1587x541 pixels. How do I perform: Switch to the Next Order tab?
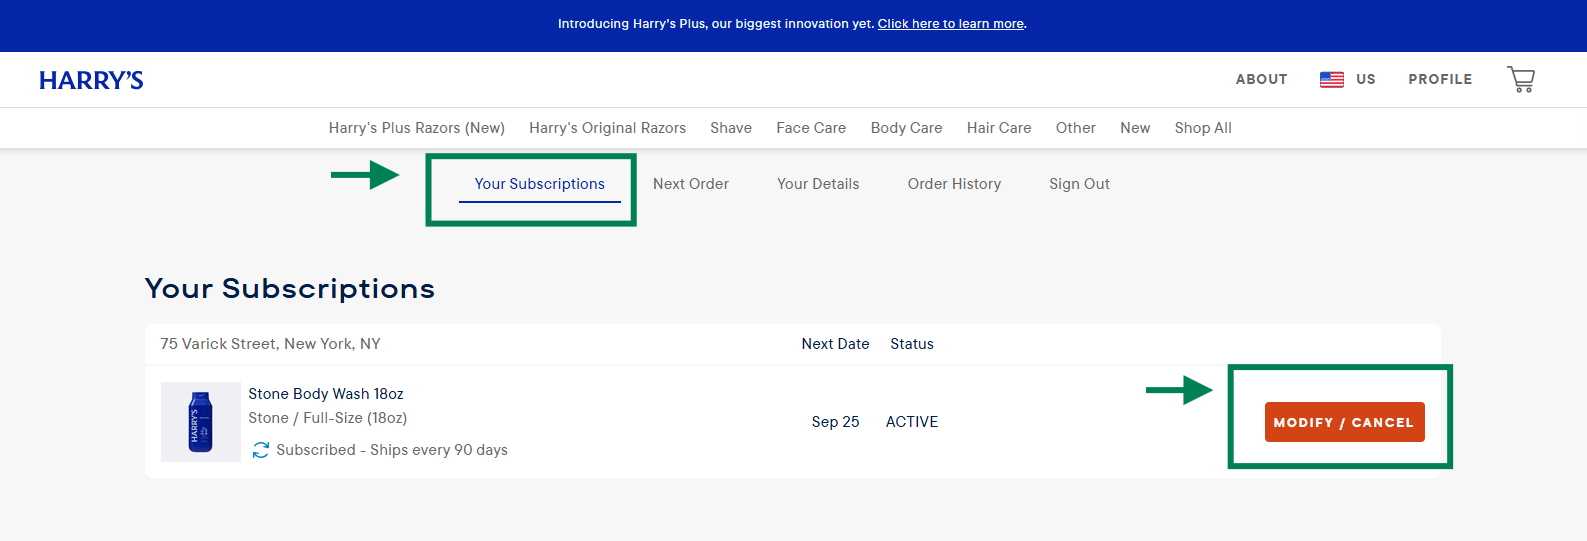point(690,184)
